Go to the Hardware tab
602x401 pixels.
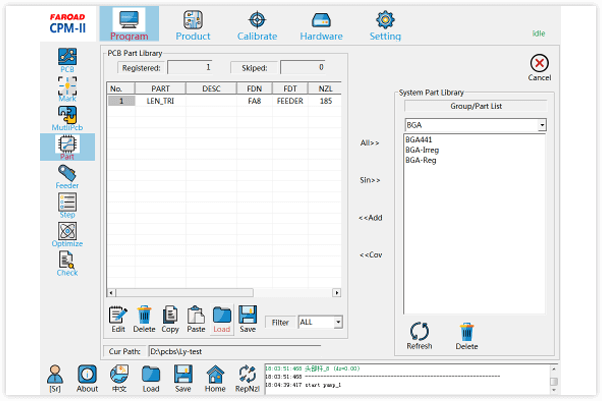[321, 25]
